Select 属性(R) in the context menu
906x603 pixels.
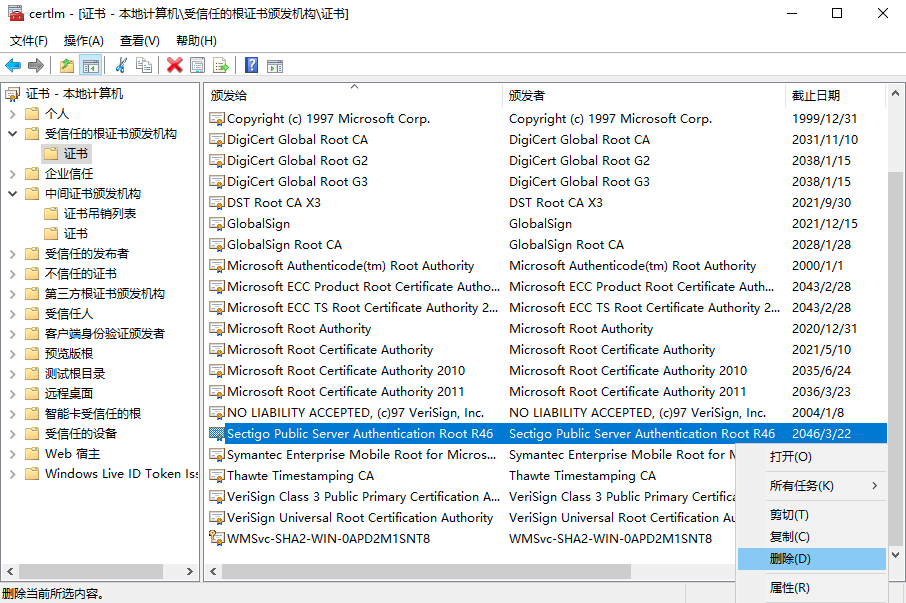790,588
